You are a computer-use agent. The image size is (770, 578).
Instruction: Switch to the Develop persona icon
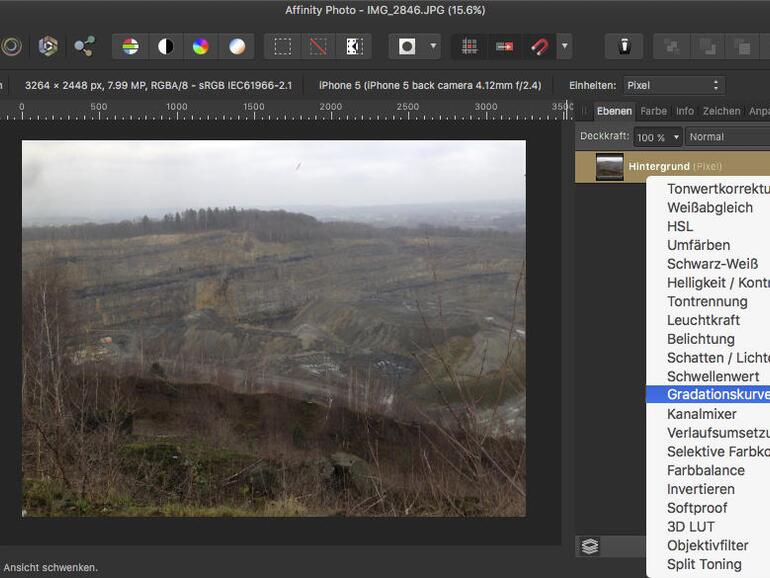[x=47, y=46]
